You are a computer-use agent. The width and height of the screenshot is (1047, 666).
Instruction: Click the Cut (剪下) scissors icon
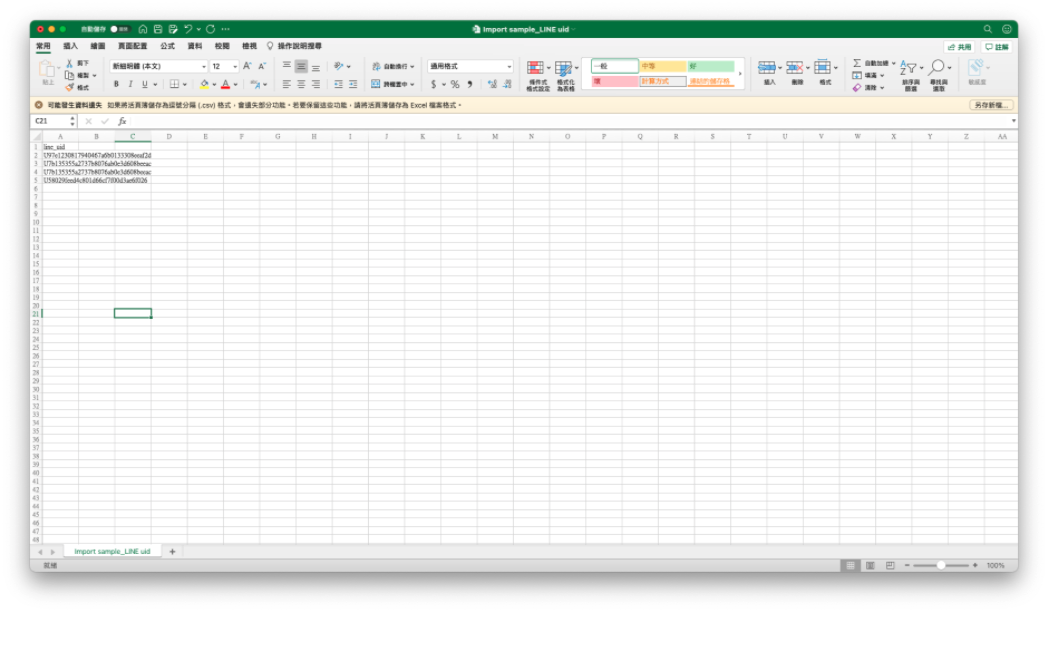[70, 63]
